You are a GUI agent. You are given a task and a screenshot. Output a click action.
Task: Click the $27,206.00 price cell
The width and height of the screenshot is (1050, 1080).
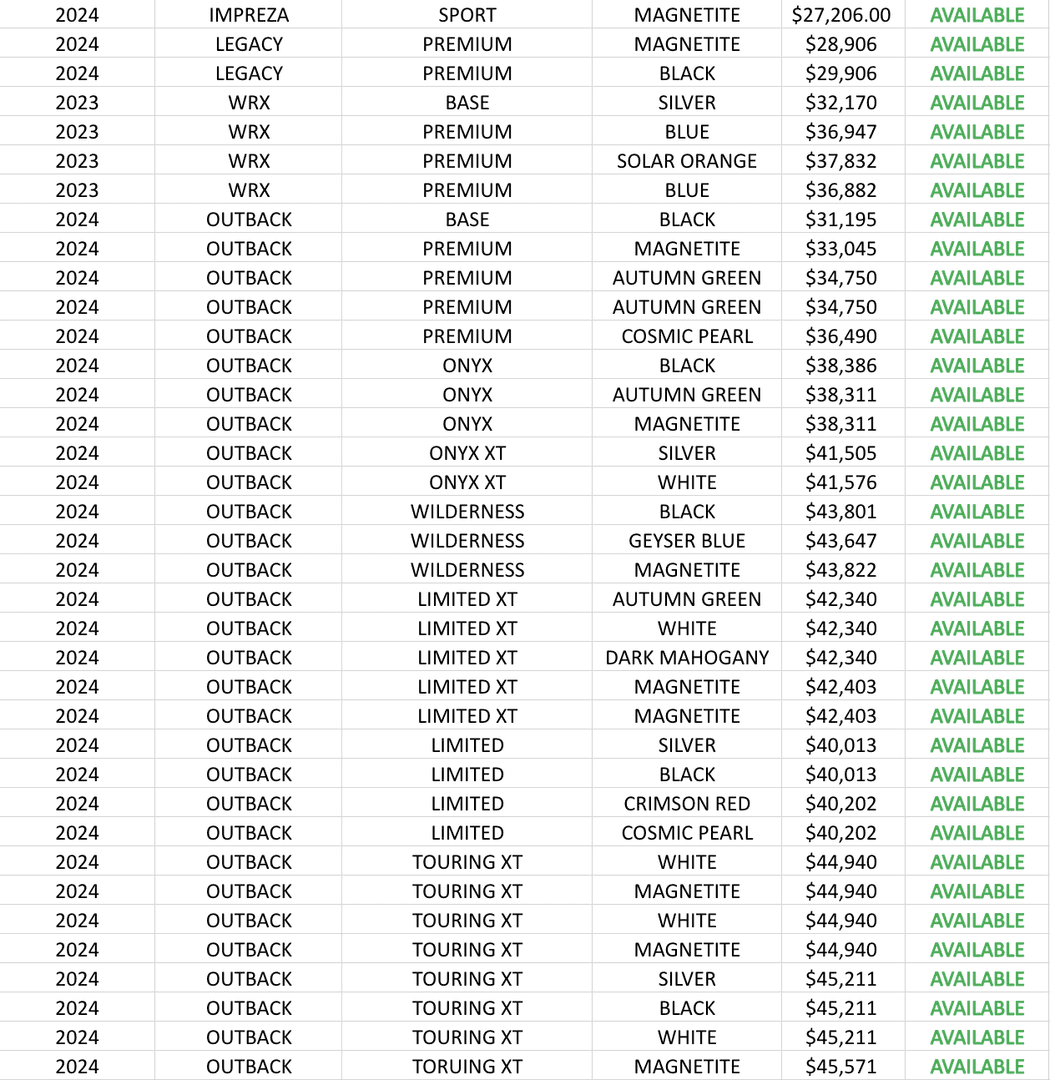pos(841,15)
